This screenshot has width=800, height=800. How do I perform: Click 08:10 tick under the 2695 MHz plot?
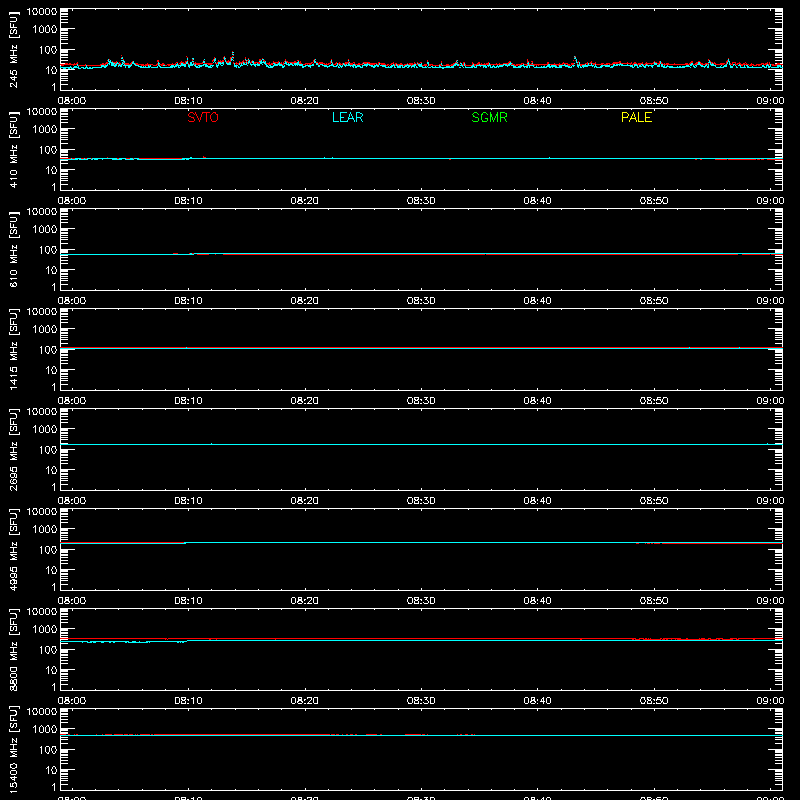click(188, 501)
